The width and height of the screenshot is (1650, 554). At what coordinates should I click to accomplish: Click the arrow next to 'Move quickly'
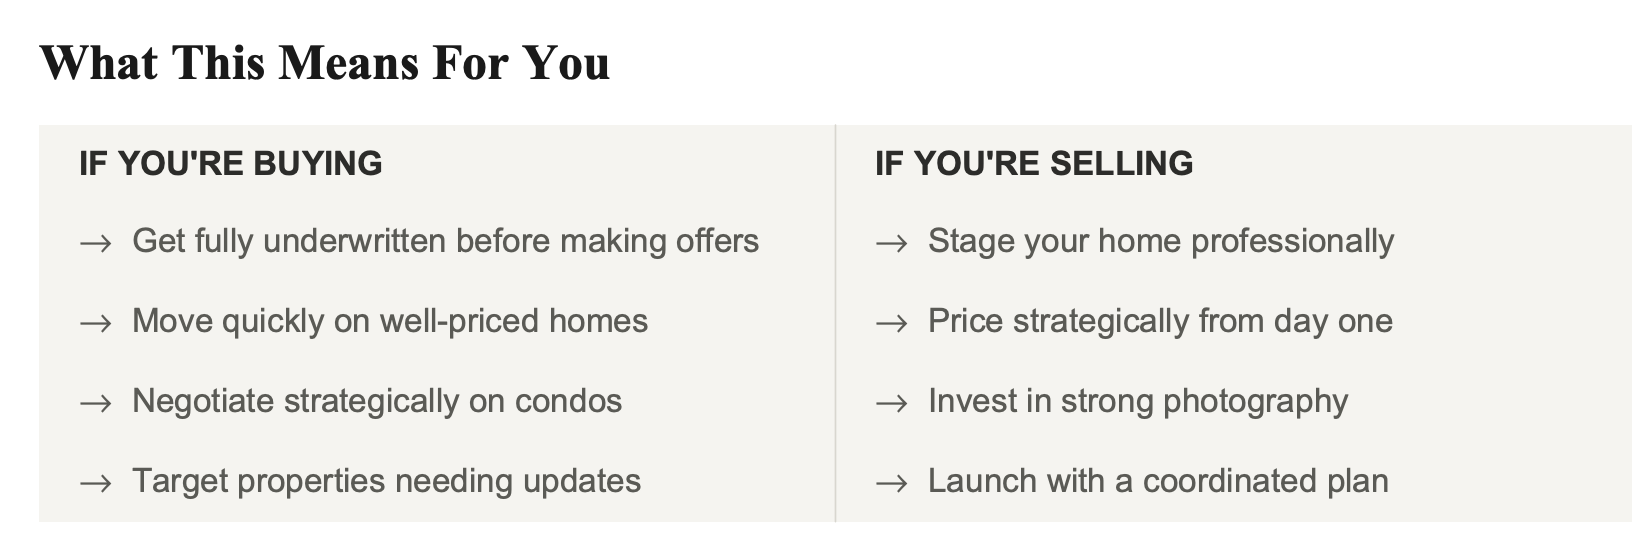point(95,323)
